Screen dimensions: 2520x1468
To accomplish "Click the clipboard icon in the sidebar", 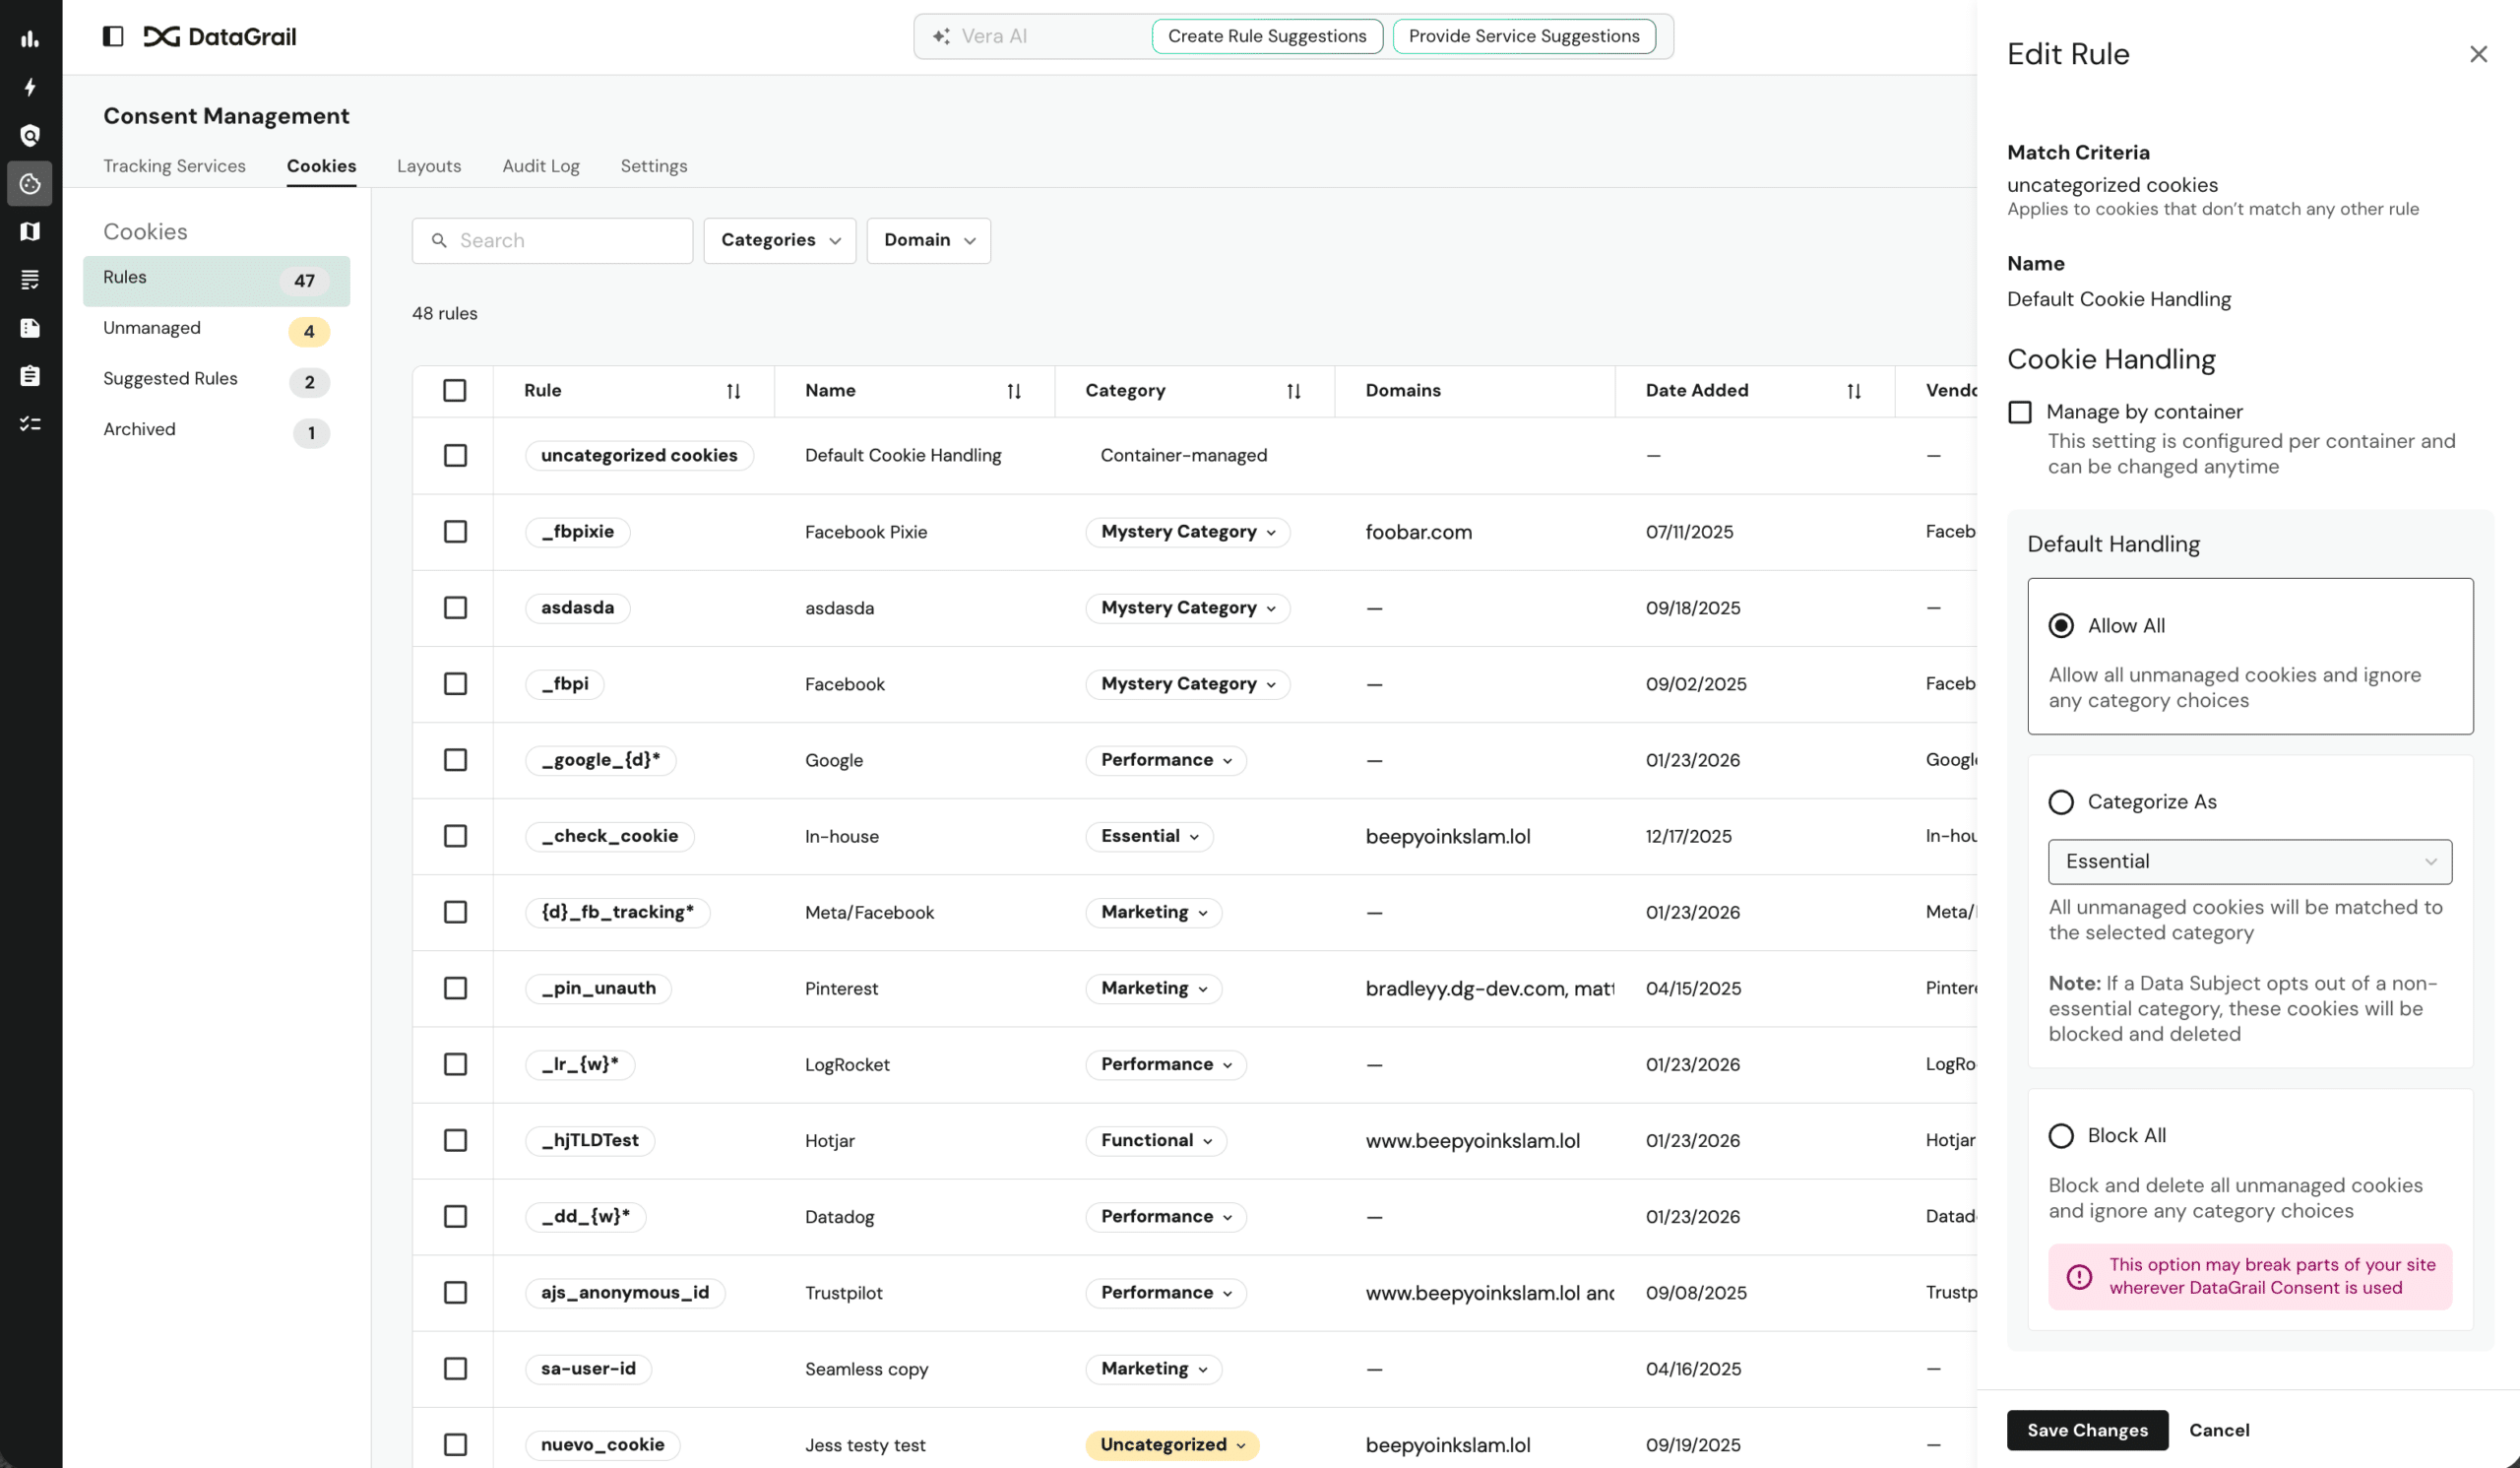I will point(30,376).
